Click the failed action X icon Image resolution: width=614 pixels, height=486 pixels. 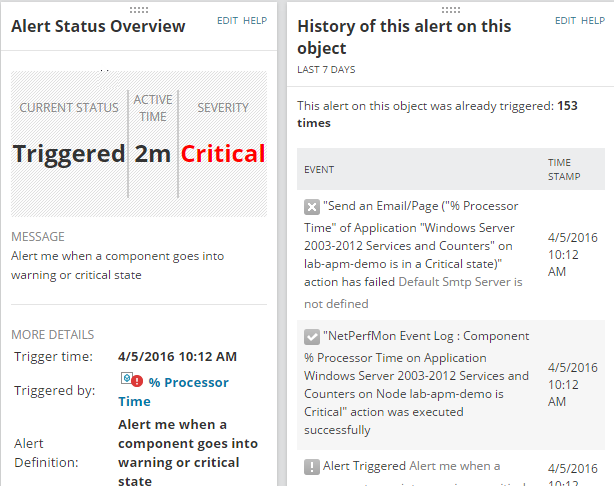[312, 207]
